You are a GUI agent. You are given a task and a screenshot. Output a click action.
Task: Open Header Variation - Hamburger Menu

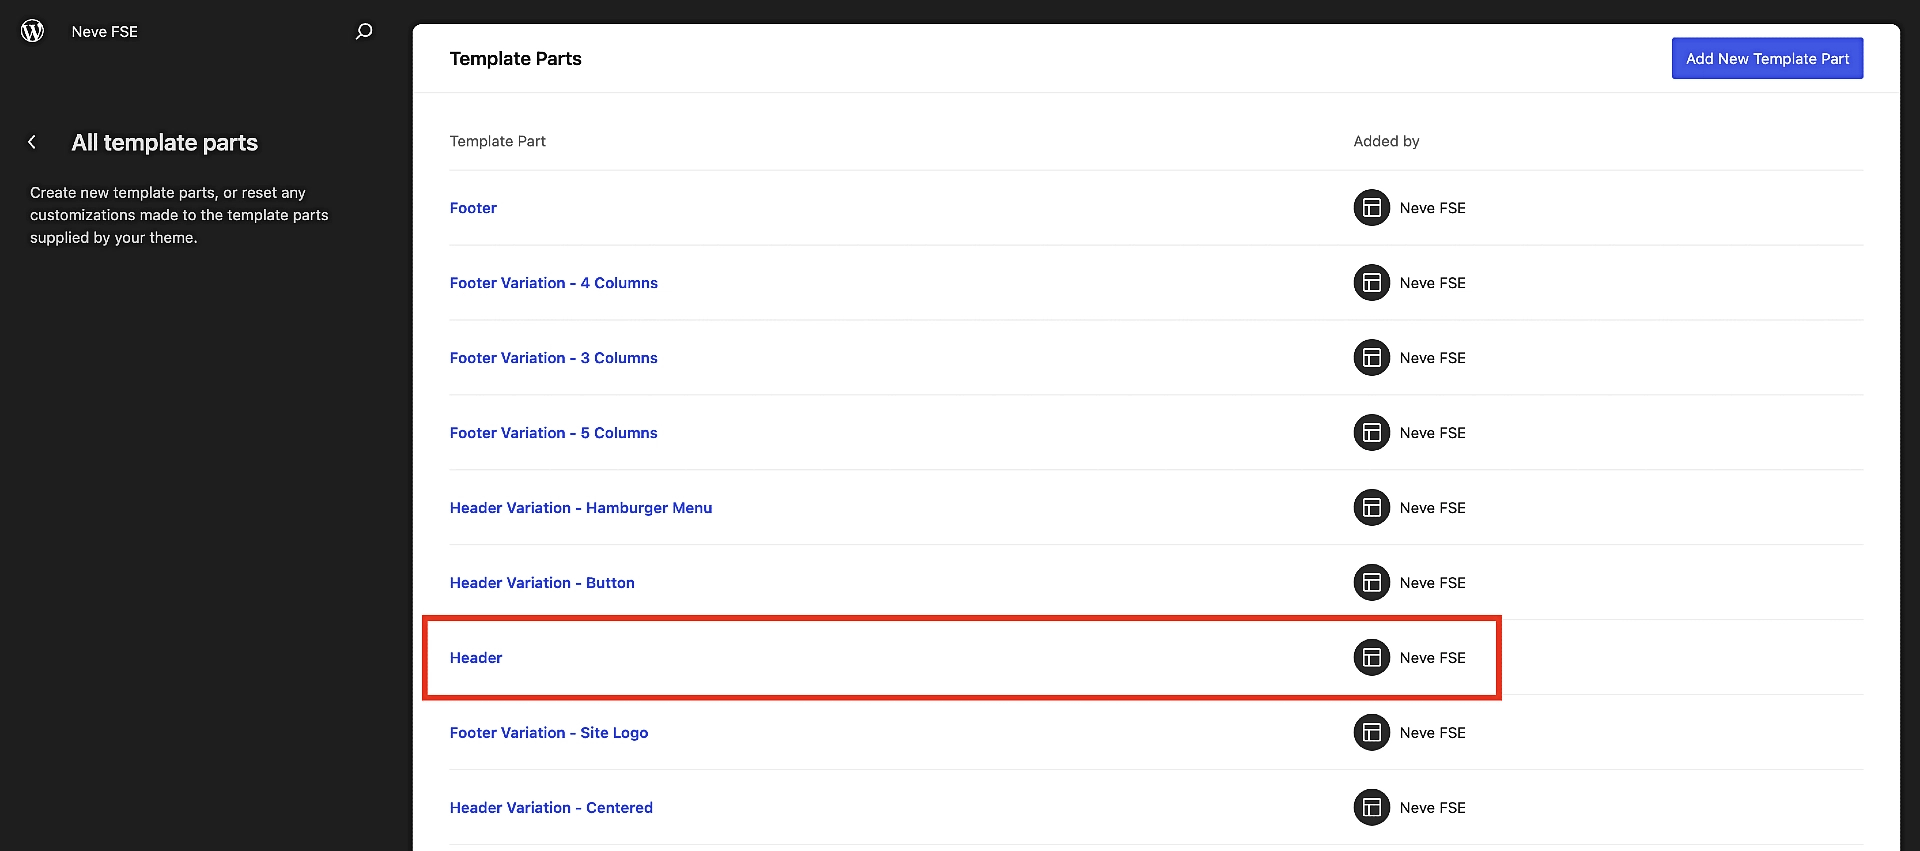click(x=581, y=508)
